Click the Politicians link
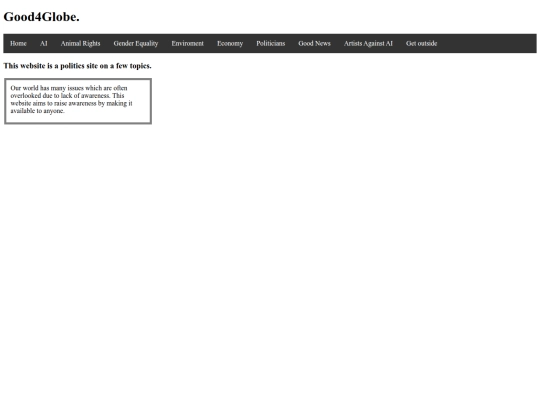 (x=270, y=43)
